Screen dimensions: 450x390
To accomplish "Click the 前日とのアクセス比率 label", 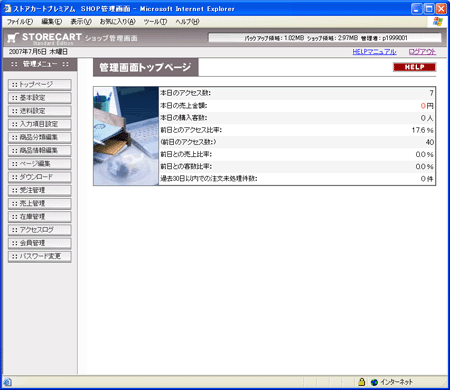I will pos(191,130).
